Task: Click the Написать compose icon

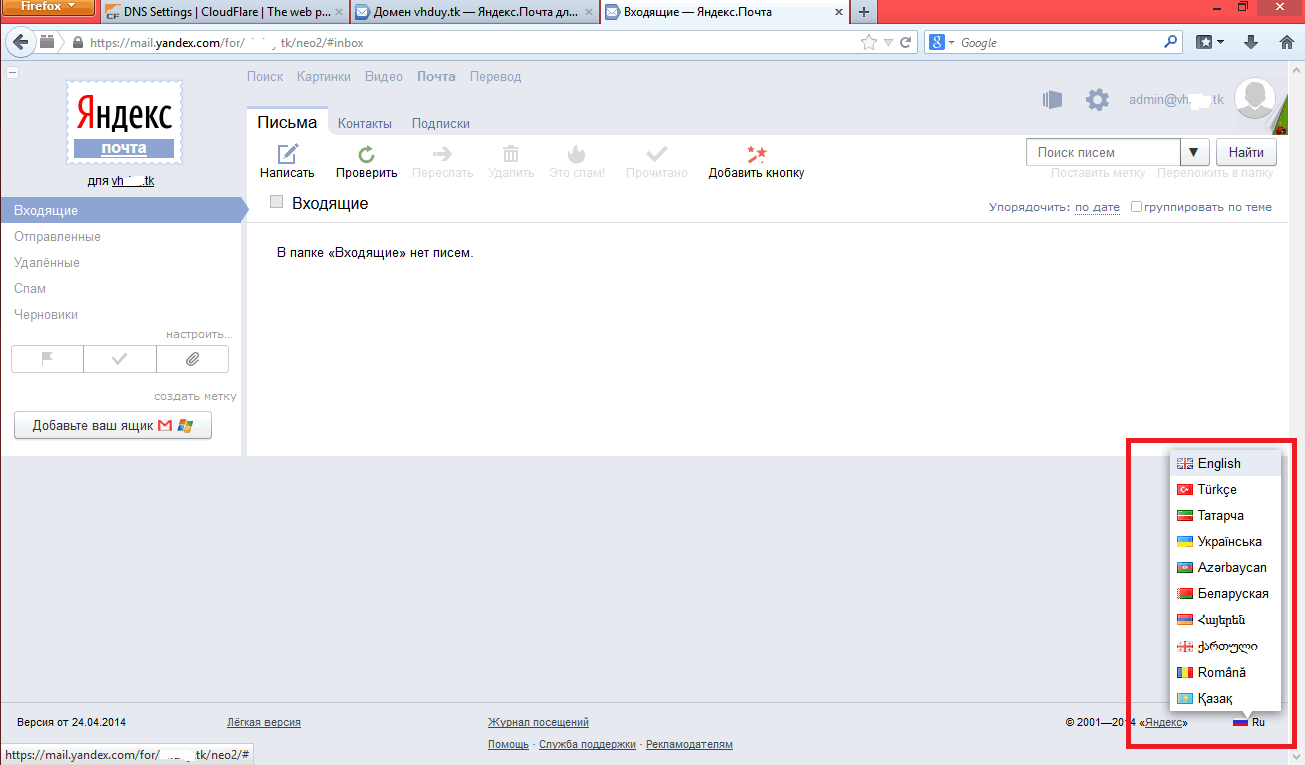Action: tap(287, 154)
